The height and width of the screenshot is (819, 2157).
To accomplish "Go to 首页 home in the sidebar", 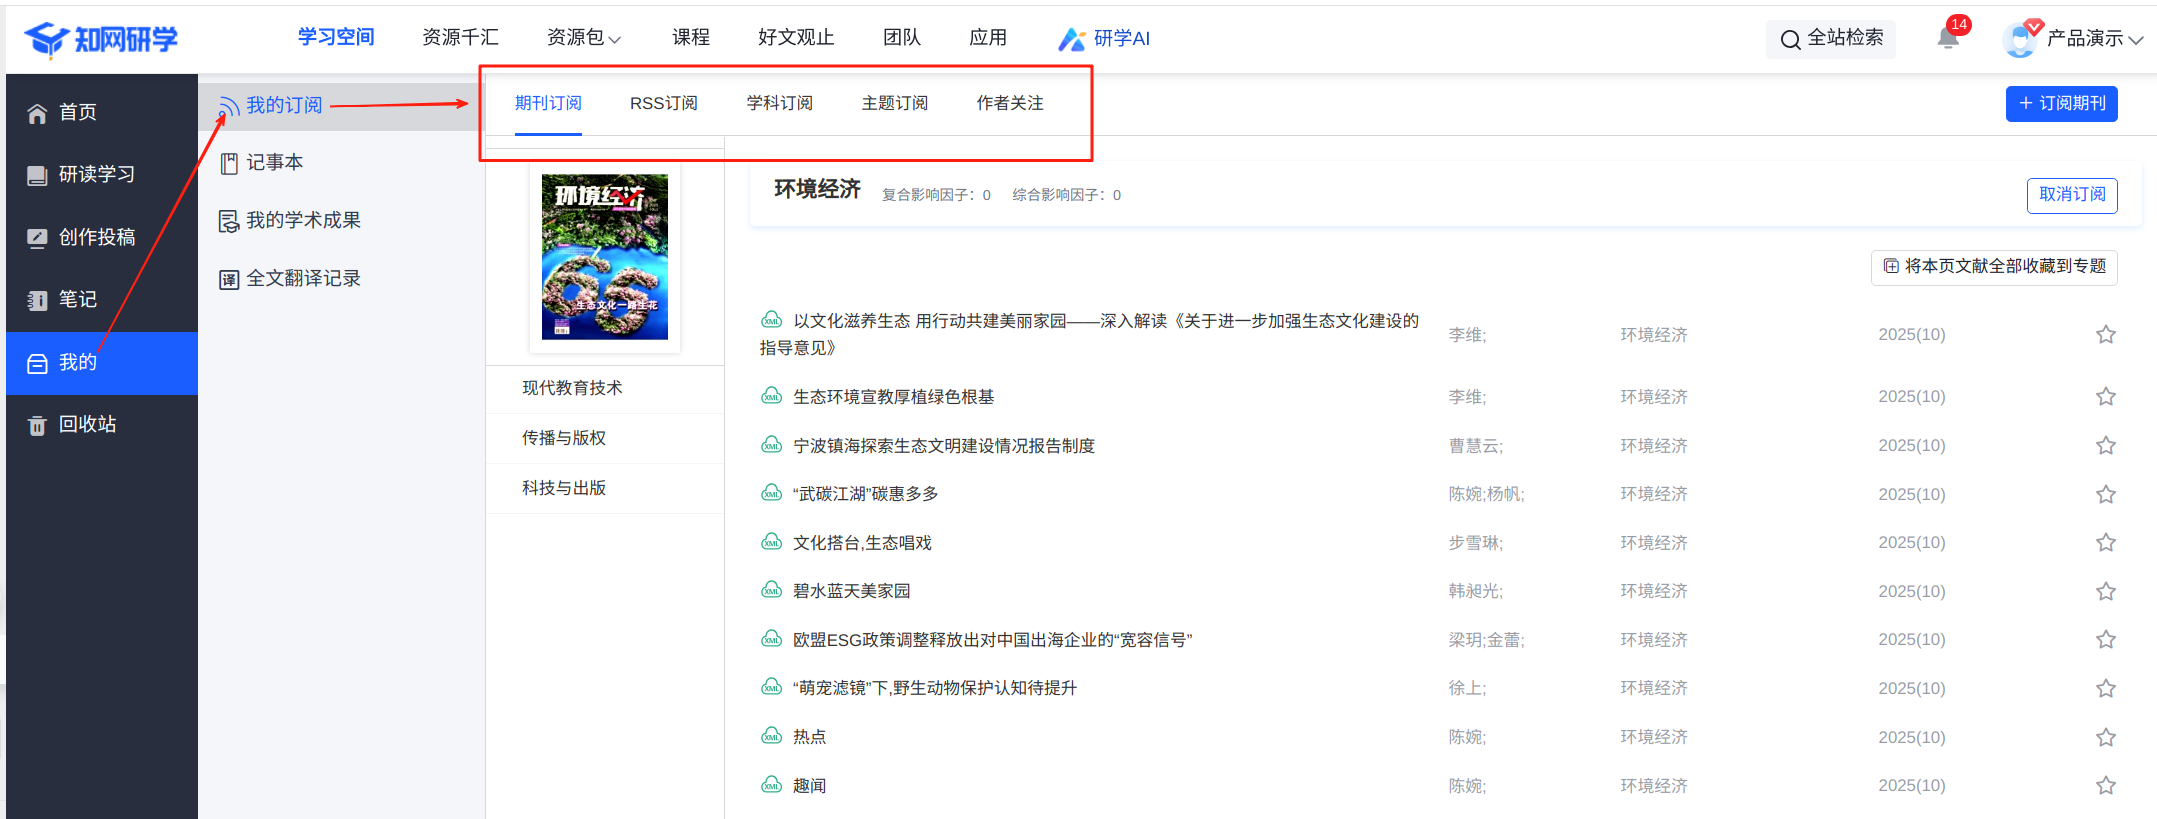I will pos(77,113).
